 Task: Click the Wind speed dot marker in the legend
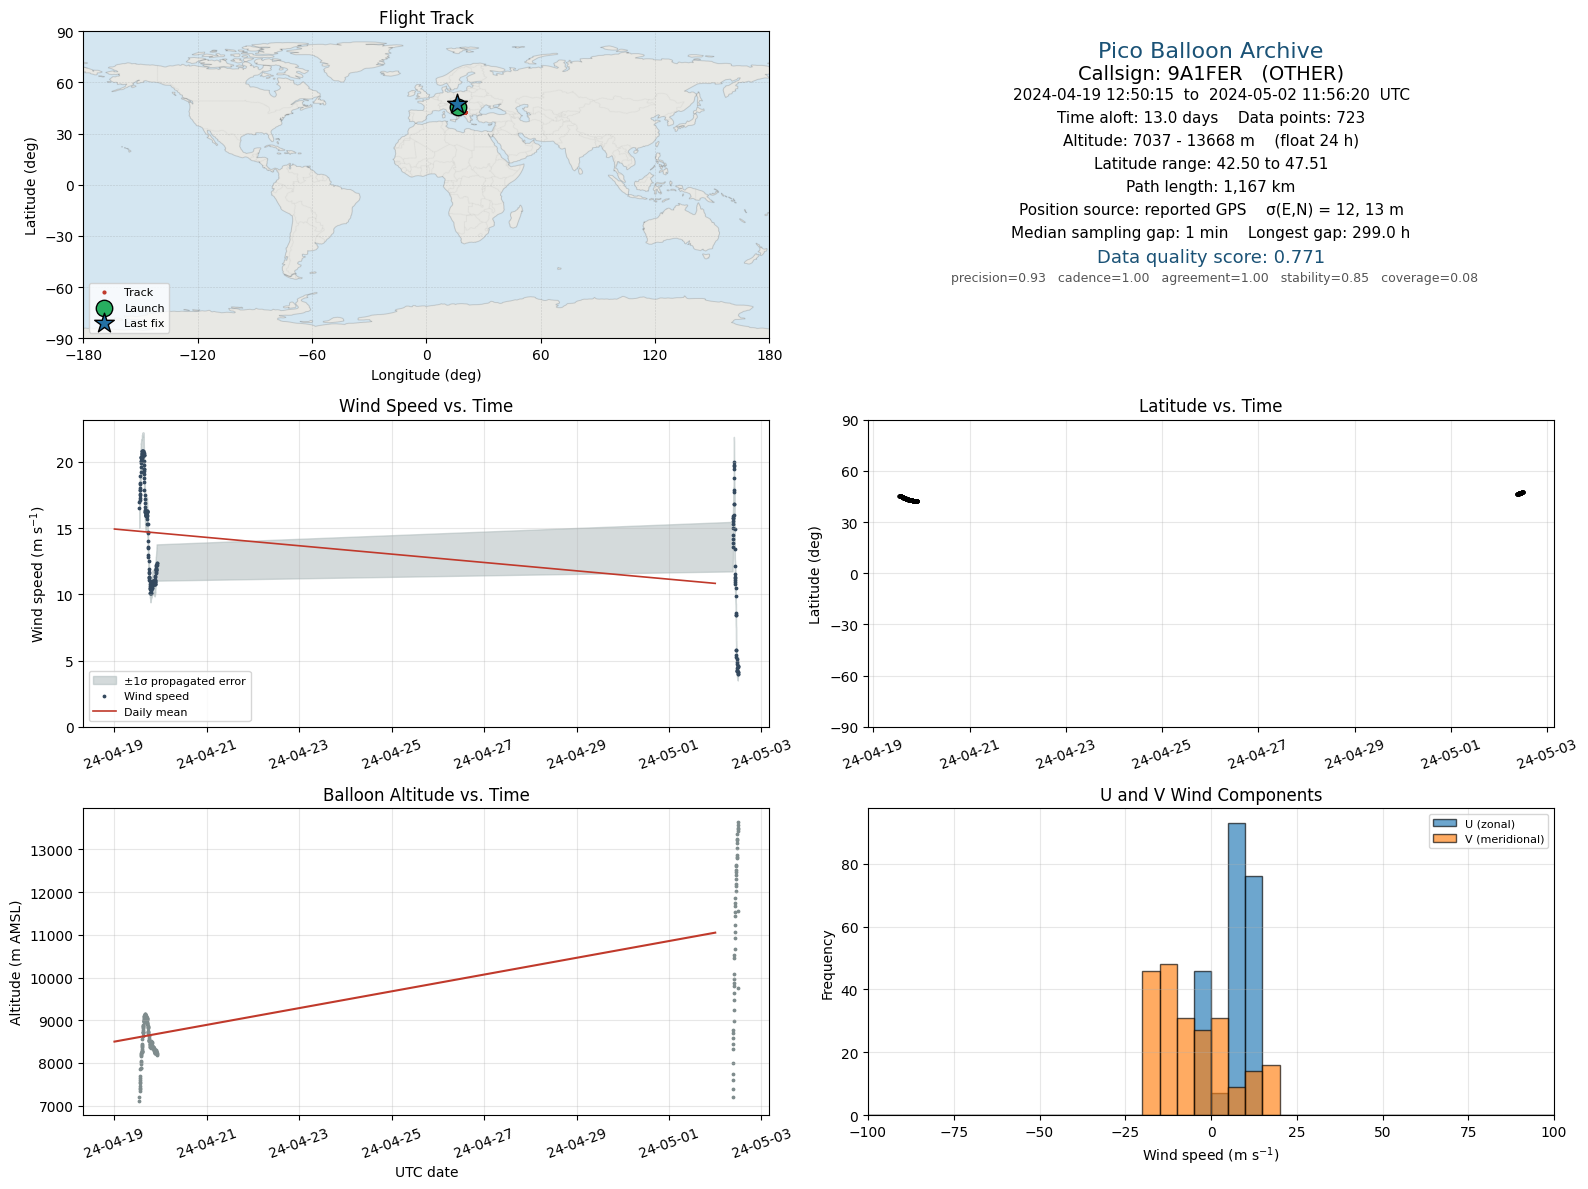pyautogui.click(x=105, y=696)
